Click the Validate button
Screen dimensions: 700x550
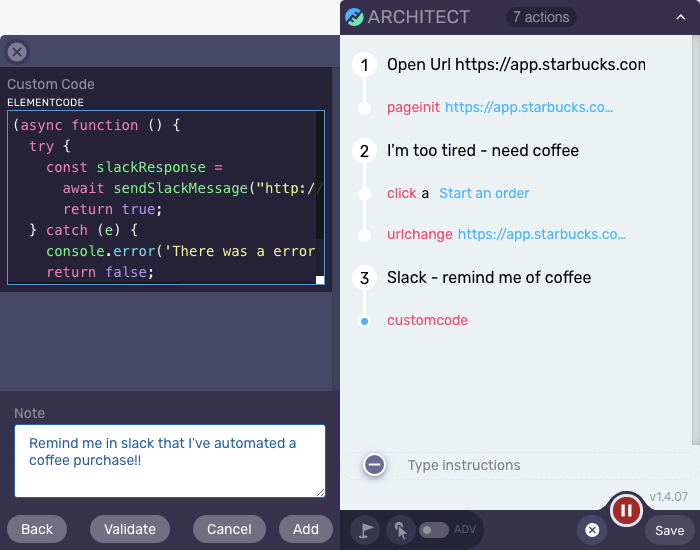coord(130,529)
